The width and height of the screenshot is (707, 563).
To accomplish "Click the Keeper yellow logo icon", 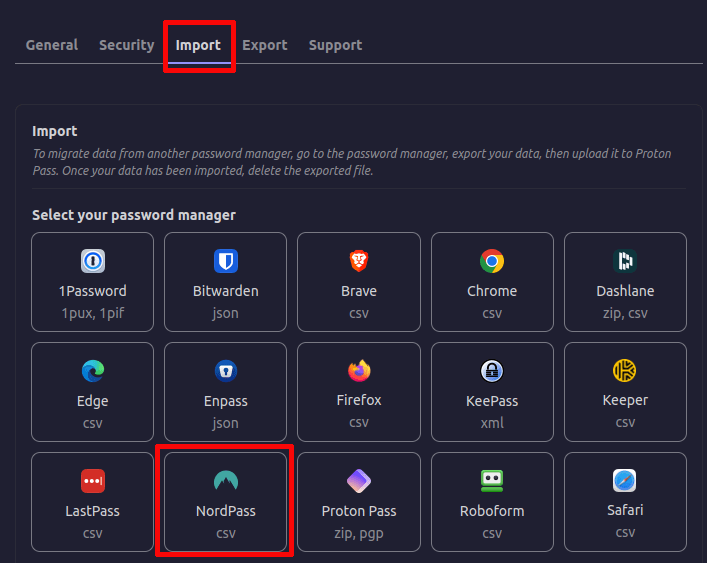I will tap(624, 371).
